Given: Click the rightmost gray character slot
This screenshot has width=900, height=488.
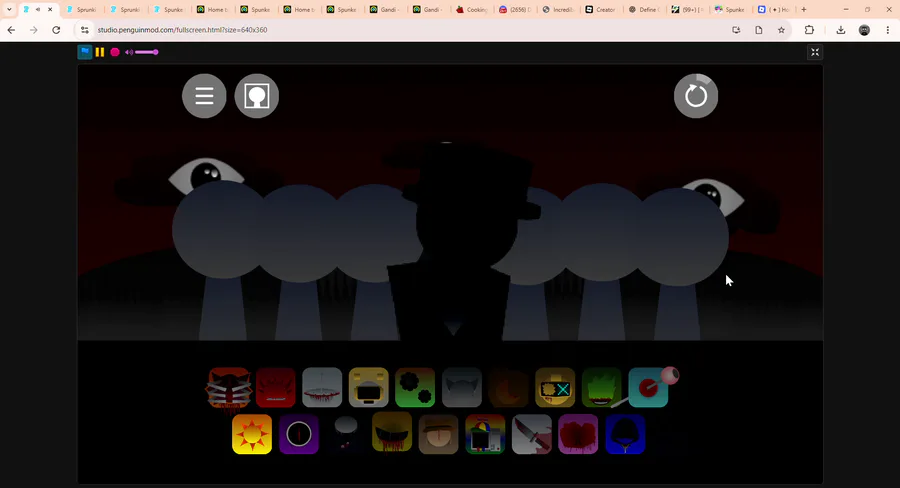Looking at the screenshot, I should click(680, 264).
